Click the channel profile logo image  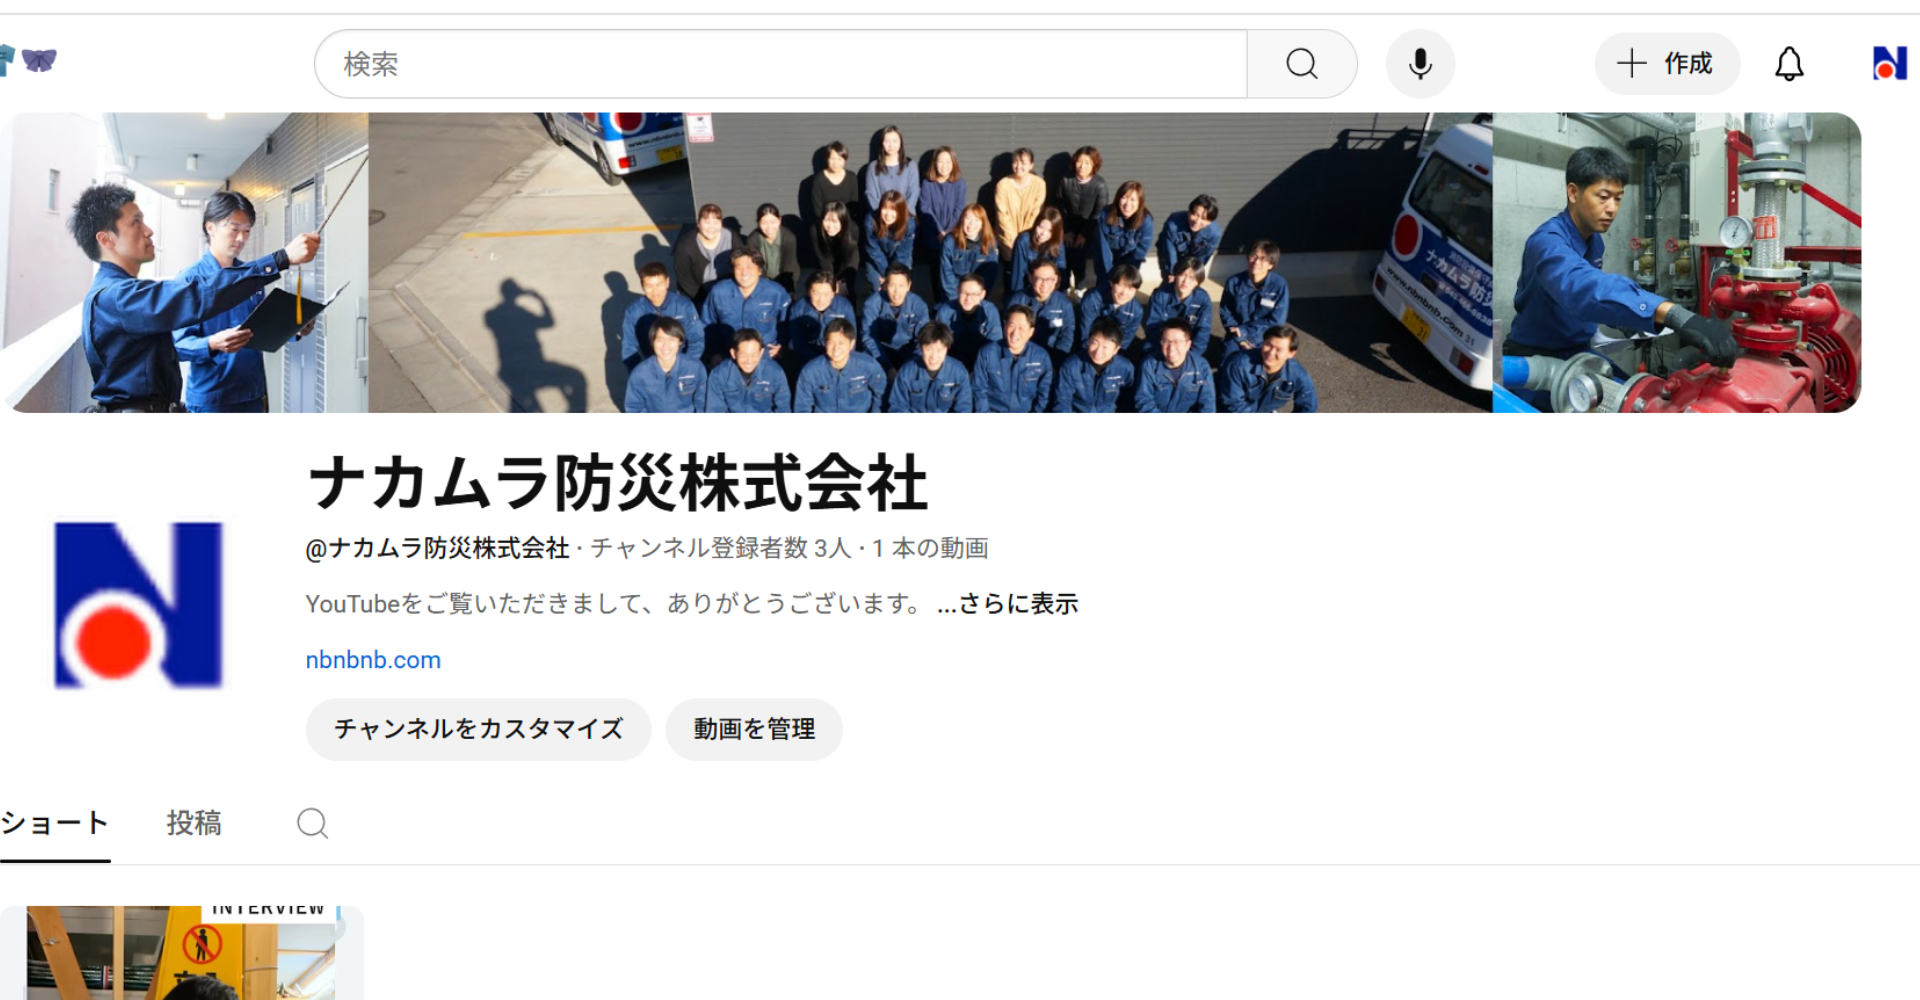coord(138,605)
